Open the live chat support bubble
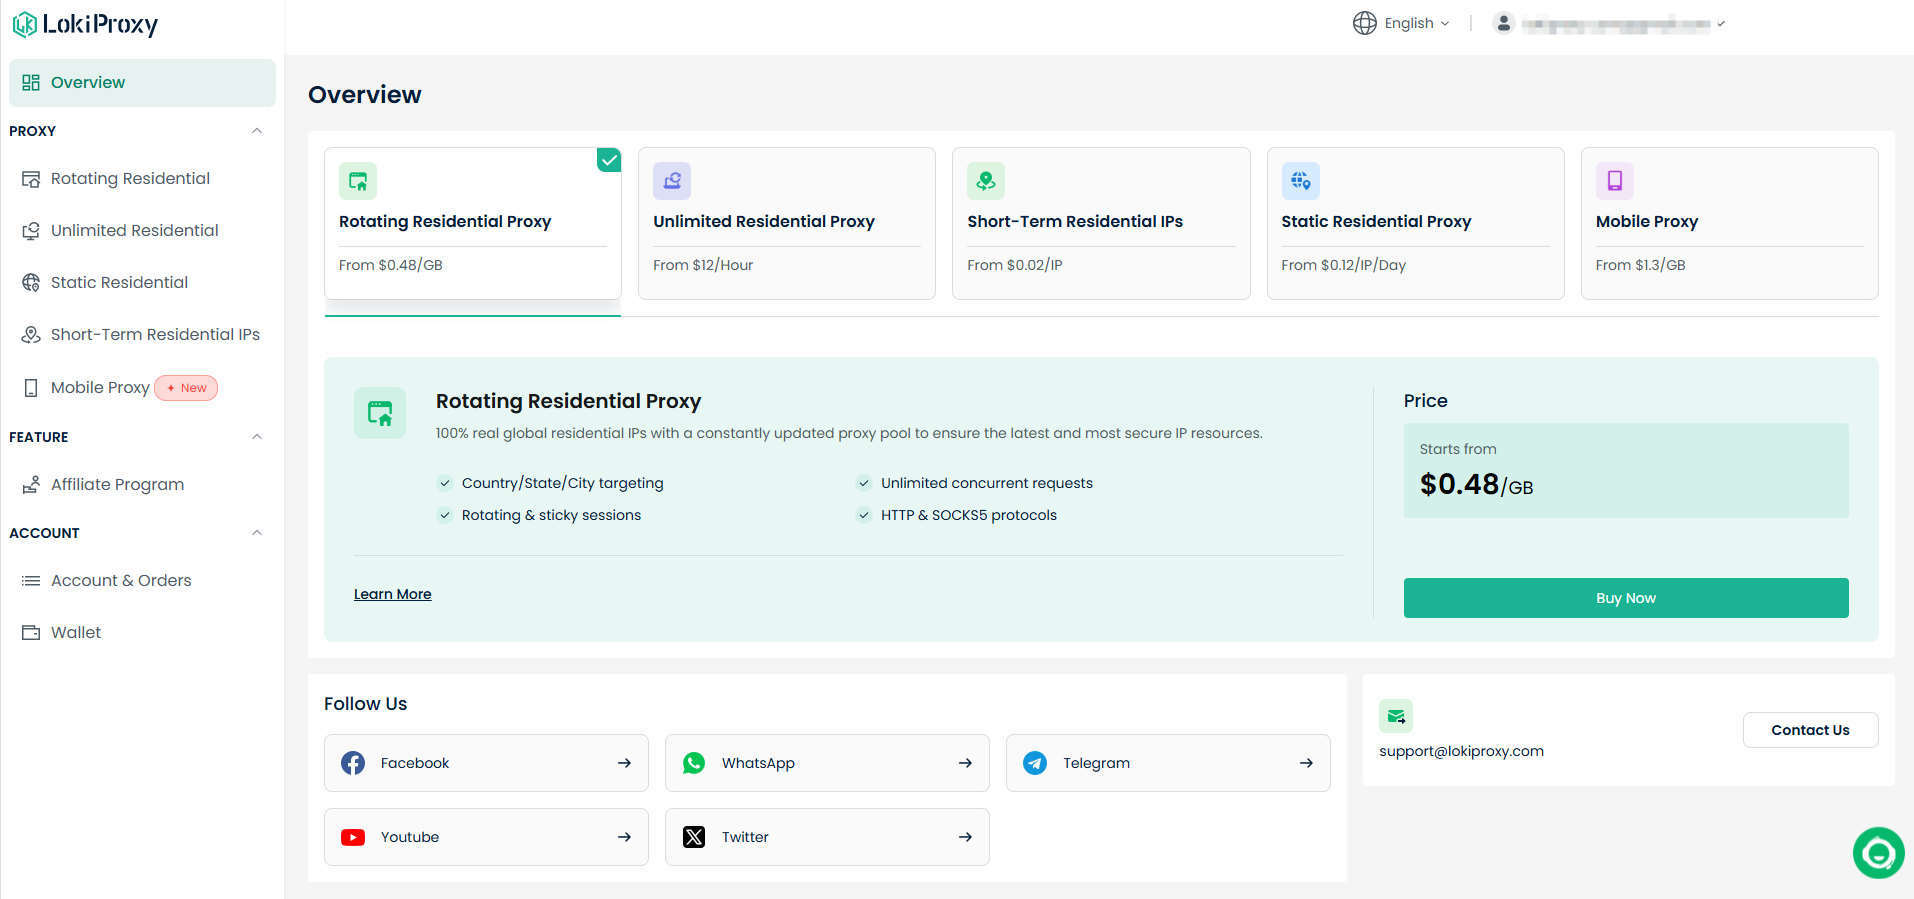The image size is (1914, 899). [x=1878, y=853]
